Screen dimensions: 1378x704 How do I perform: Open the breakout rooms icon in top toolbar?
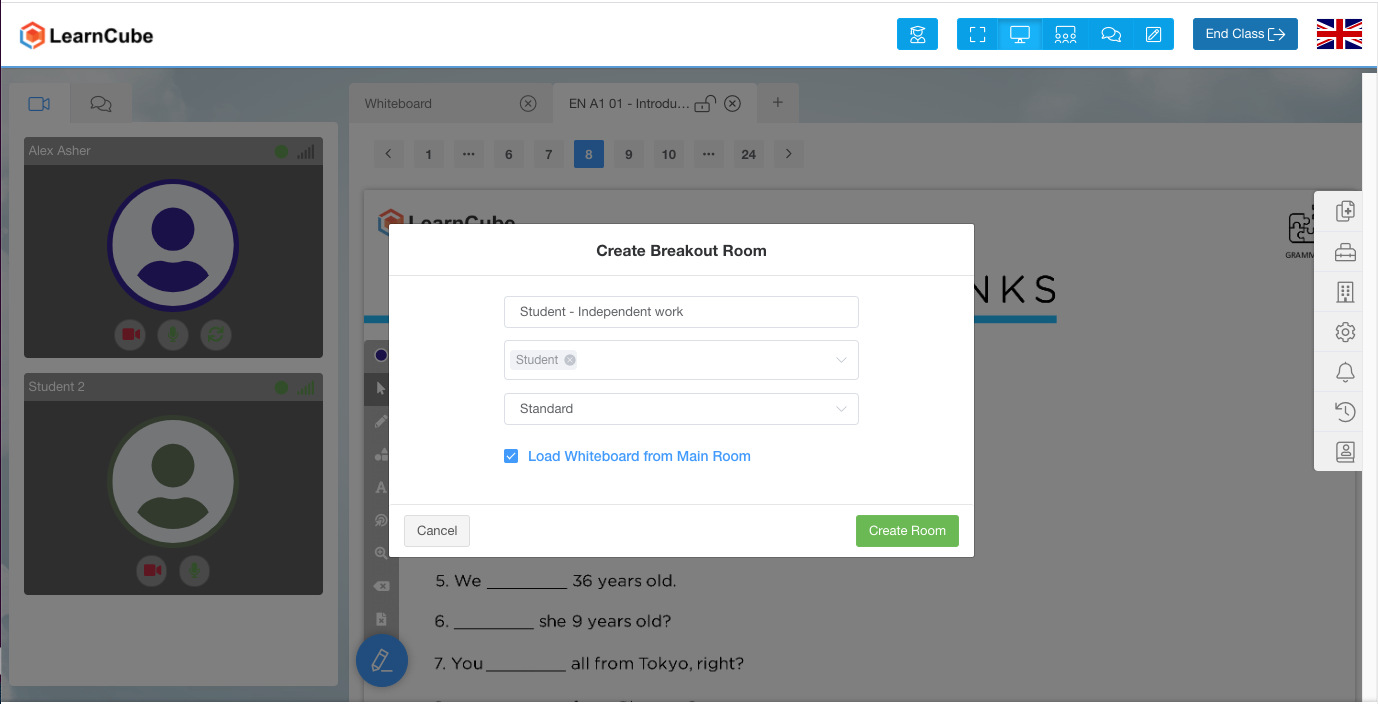pyautogui.click(x=1065, y=33)
